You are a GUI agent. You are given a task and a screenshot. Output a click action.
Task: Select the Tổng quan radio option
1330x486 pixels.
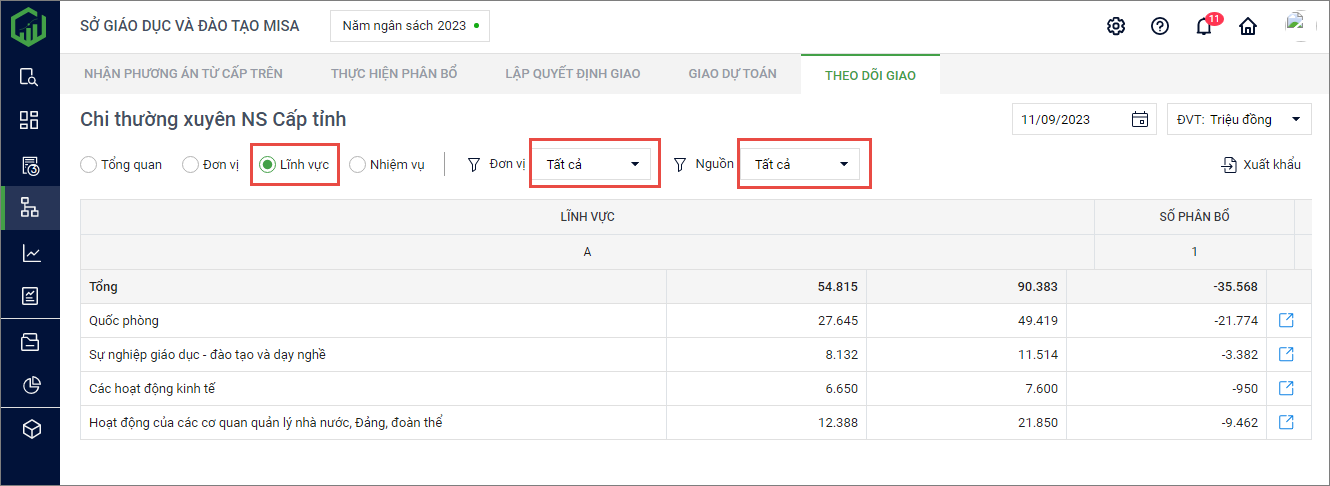(x=89, y=165)
